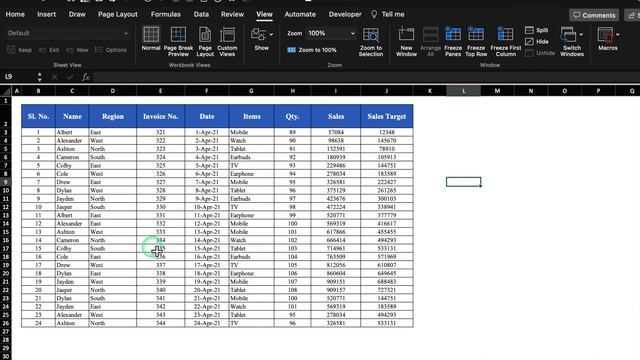Click the date cell 24-Apr-21
640x360 pixels.
(207, 323)
